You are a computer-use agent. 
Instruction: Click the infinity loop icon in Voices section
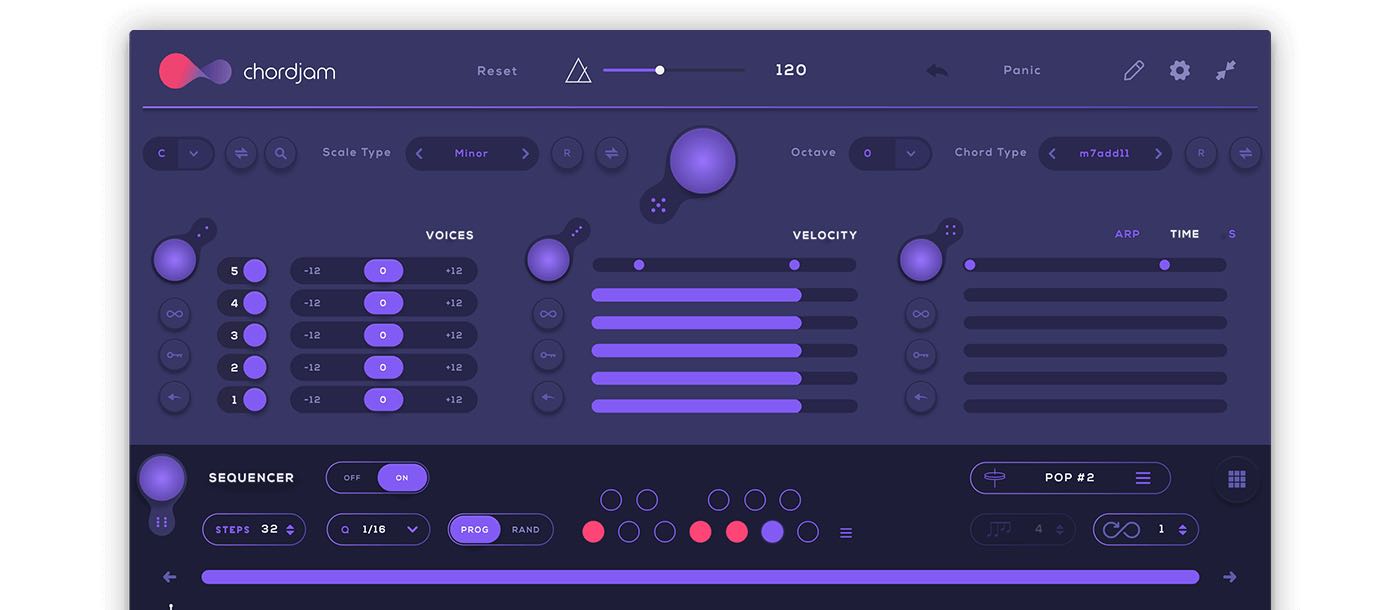coord(175,314)
